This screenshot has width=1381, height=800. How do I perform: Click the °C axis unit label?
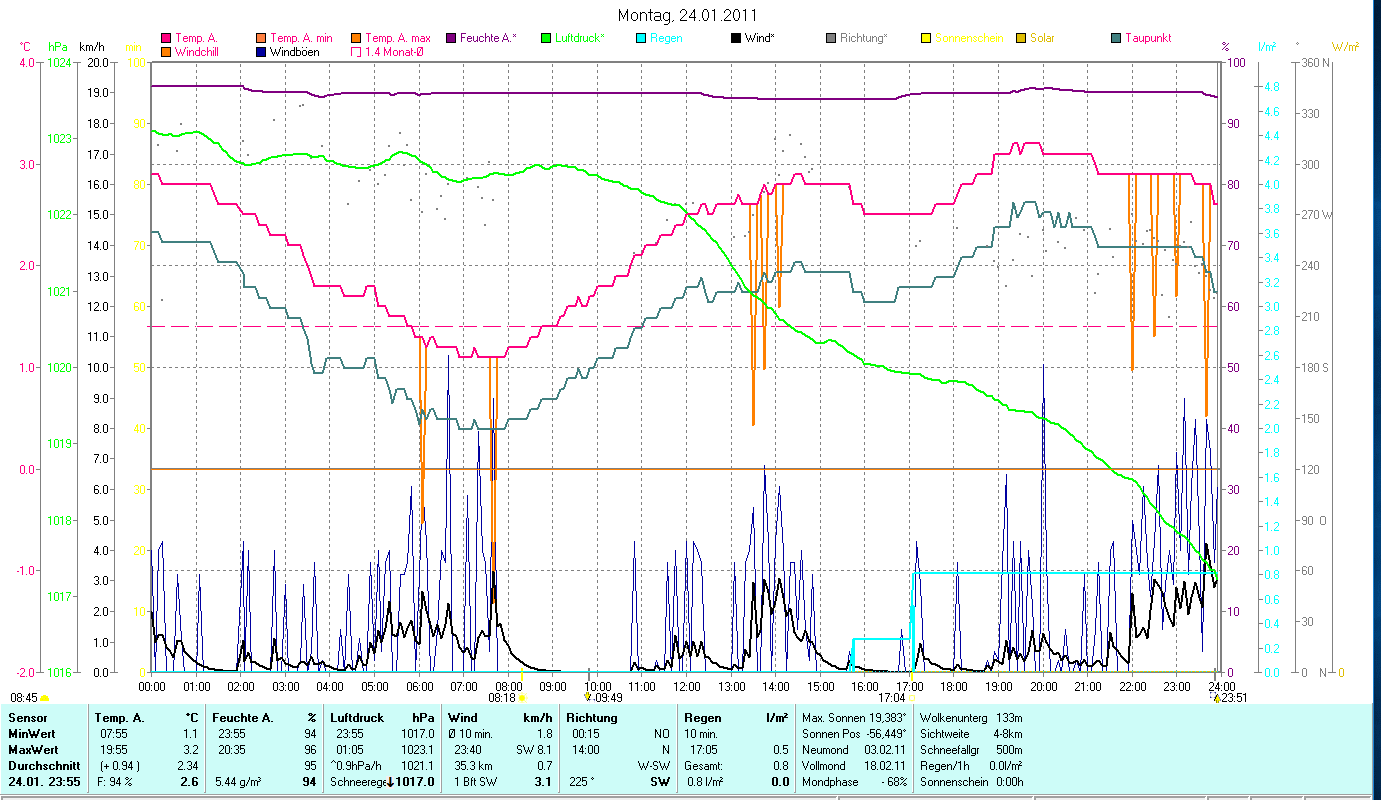[26, 46]
